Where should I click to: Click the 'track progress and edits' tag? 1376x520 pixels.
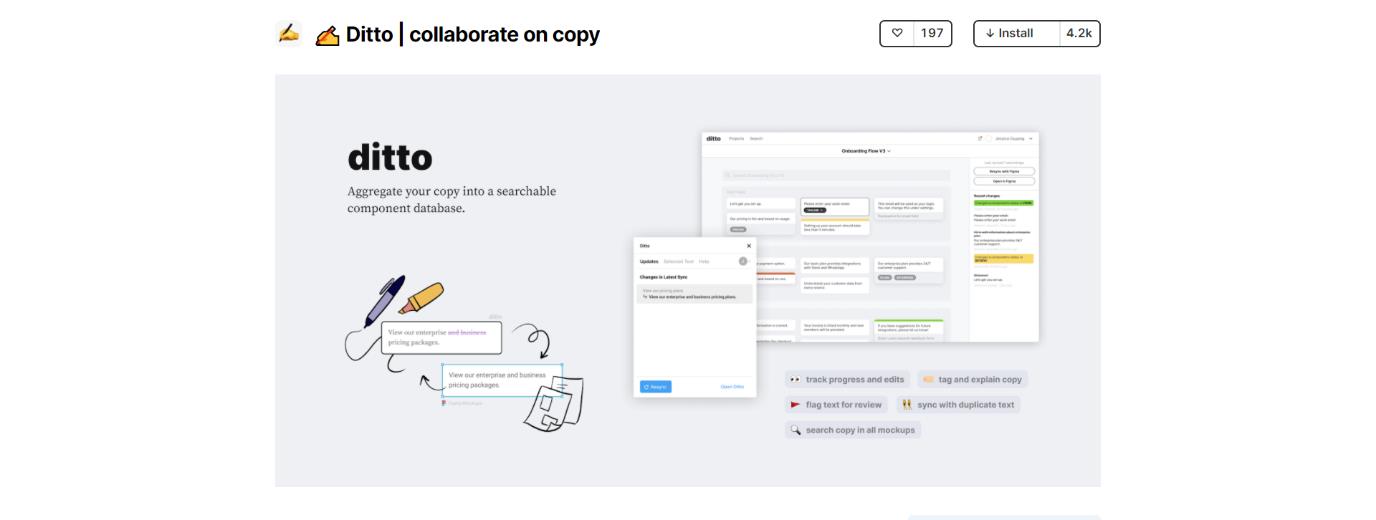pyautogui.click(x=847, y=379)
